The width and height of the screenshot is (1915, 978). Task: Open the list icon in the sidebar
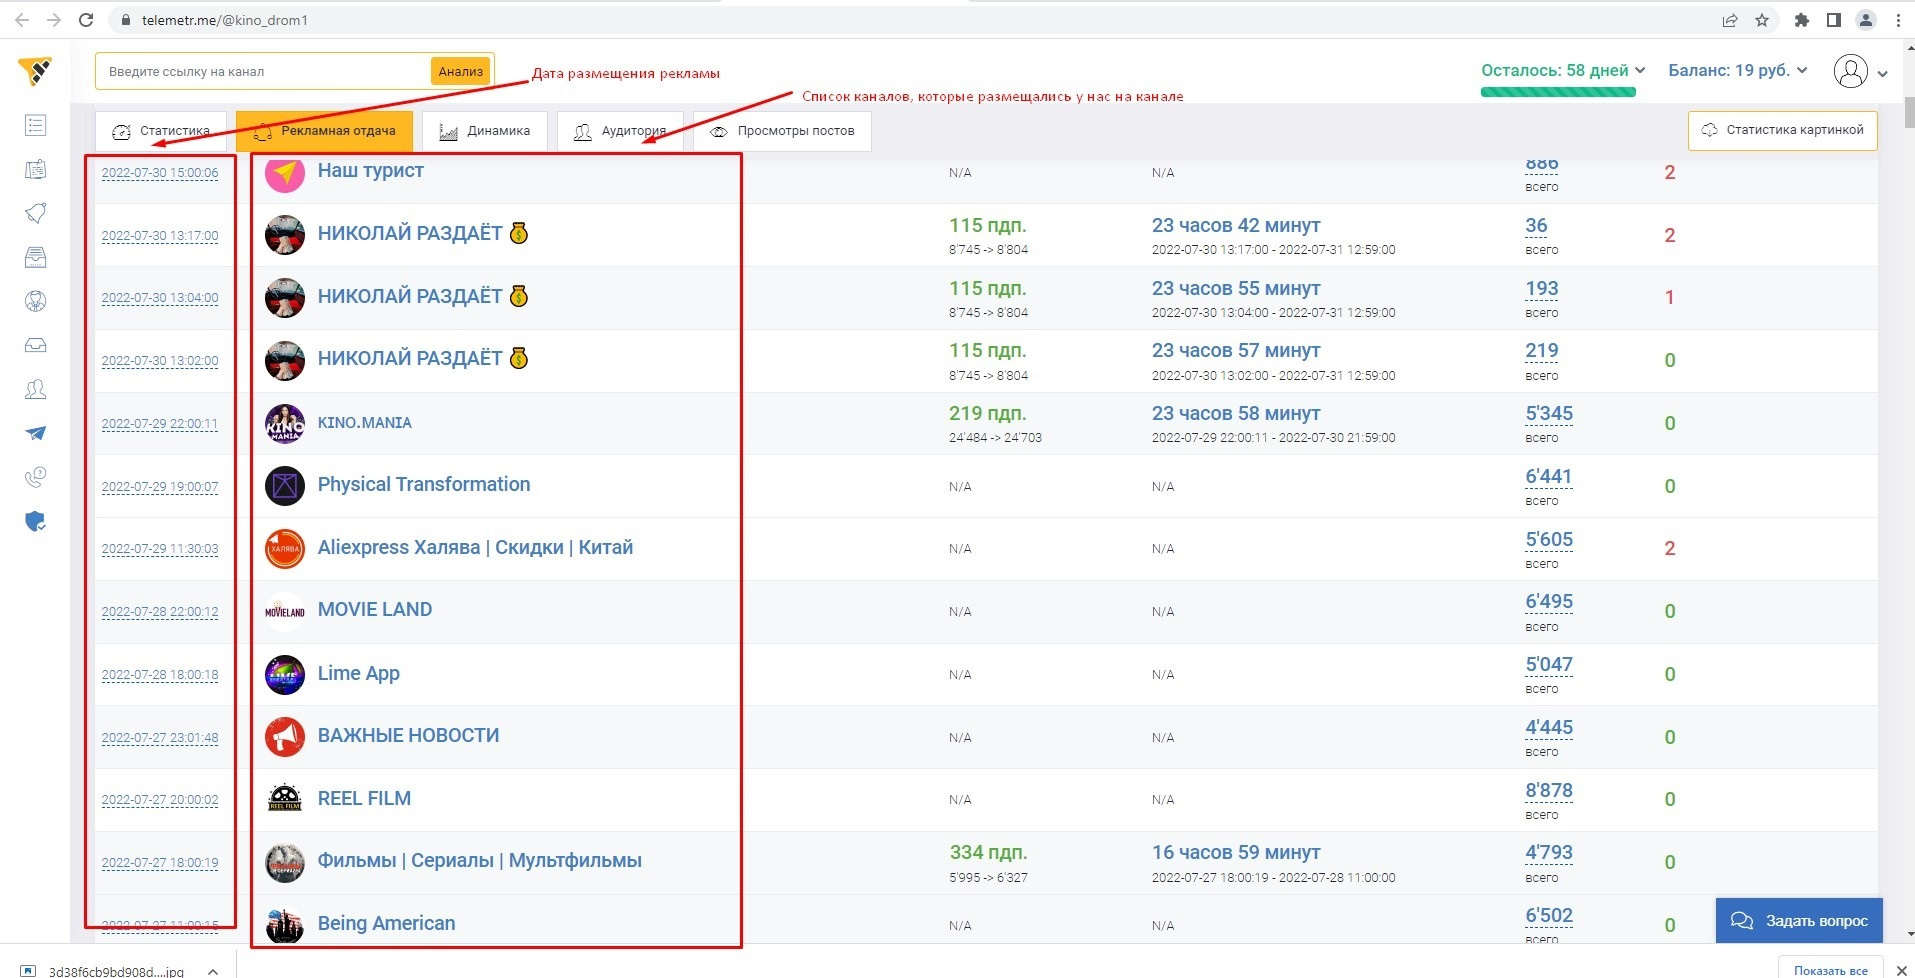pyautogui.click(x=35, y=125)
